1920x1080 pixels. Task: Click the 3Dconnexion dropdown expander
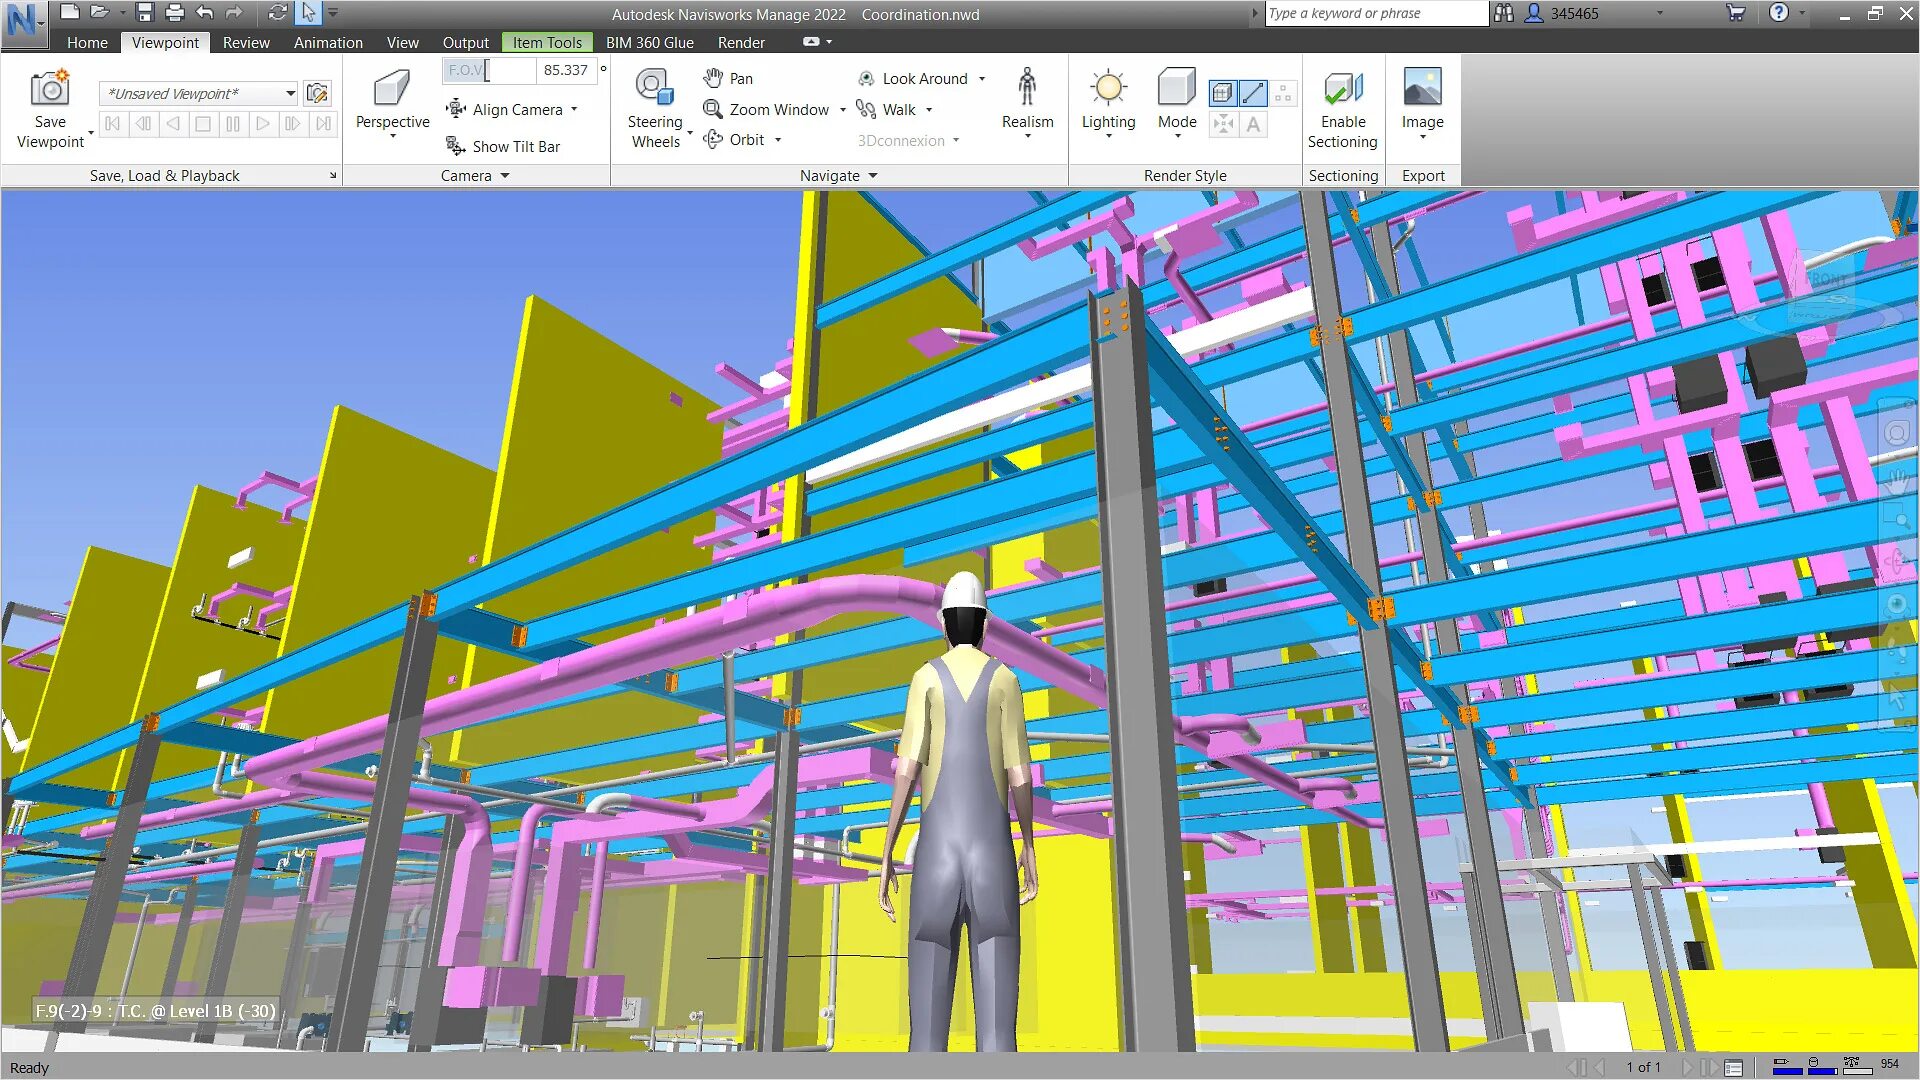tap(957, 140)
